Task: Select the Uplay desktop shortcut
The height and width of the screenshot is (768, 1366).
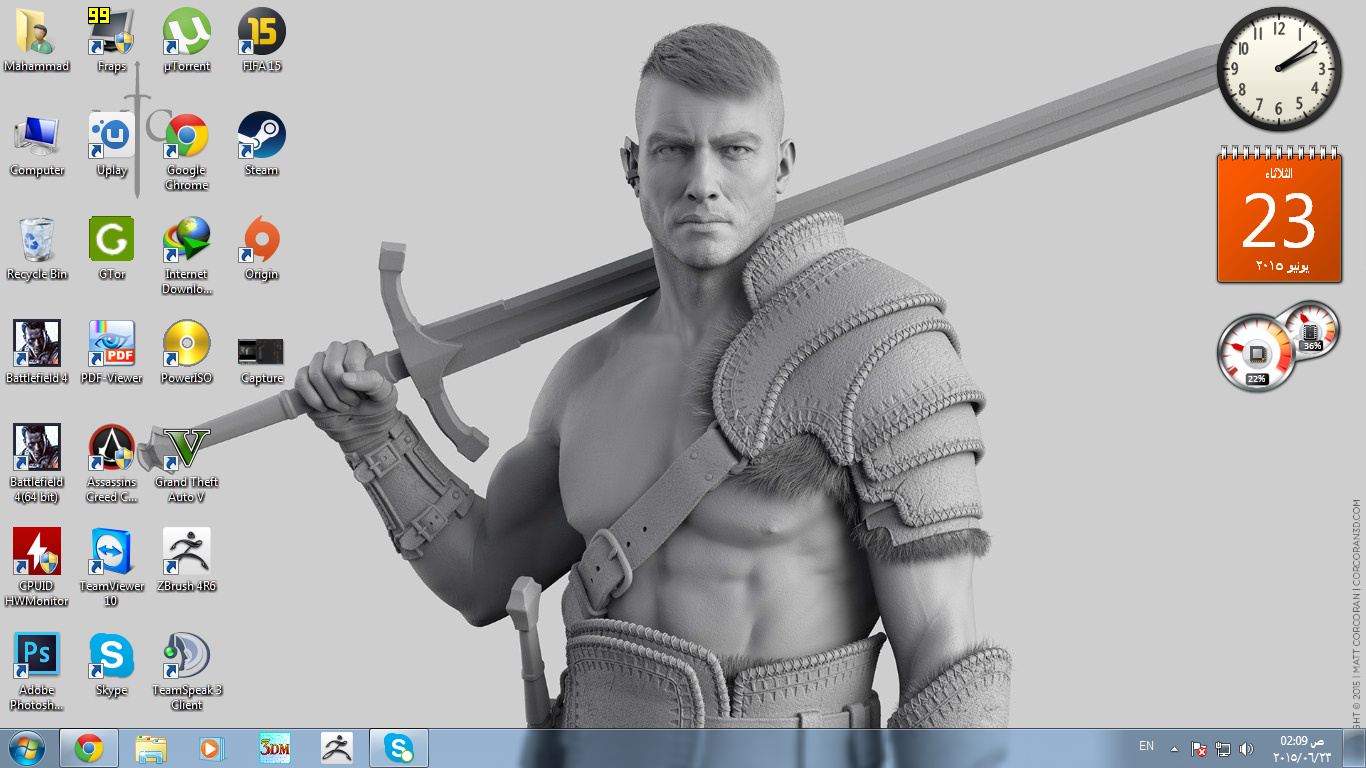Action: tap(112, 145)
